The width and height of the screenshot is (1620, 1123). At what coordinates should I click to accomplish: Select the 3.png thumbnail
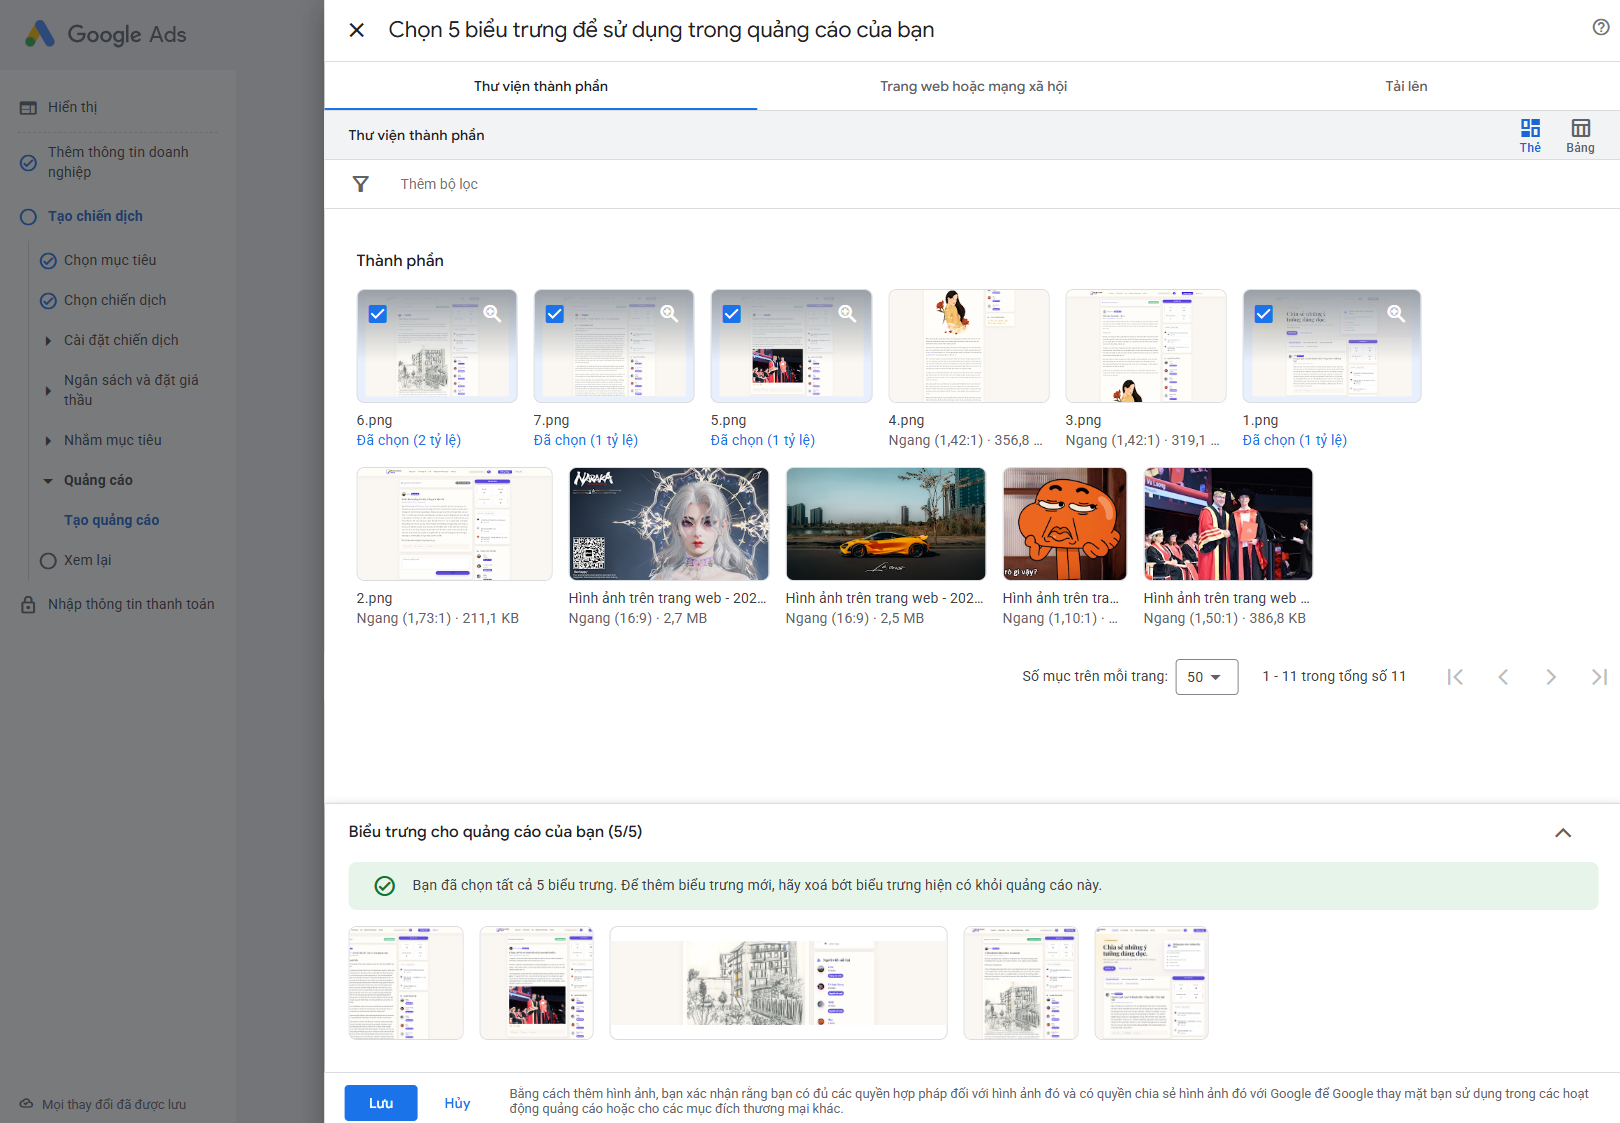click(x=1146, y=346)
